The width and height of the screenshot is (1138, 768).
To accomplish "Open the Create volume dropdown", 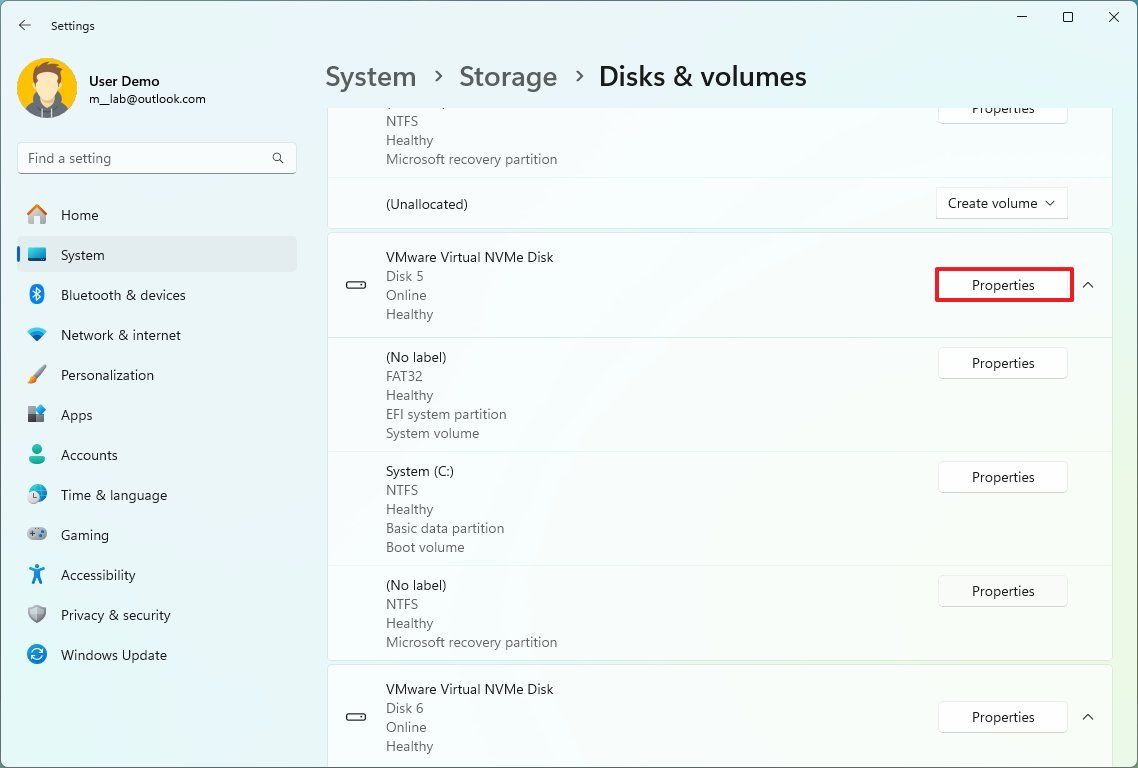I will click(x=1002, y=203).
